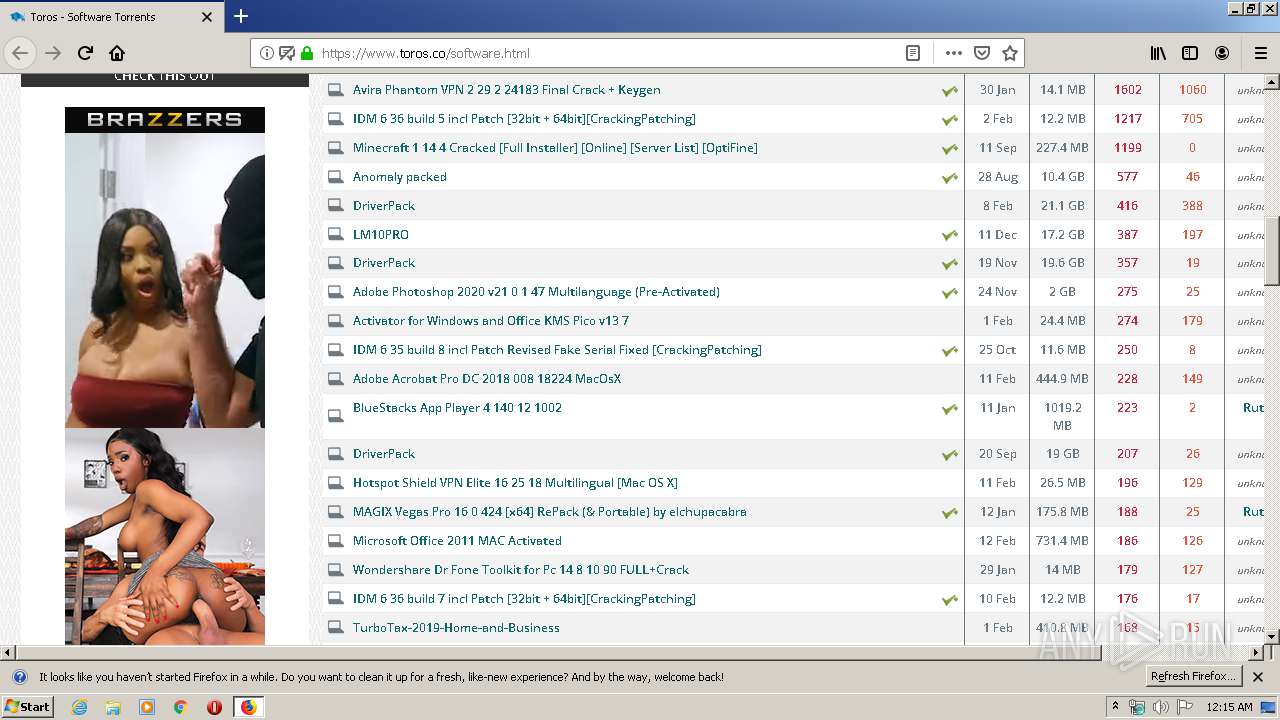Reload the current page
The height and width of the screenshot is (720, 1280).
[85, 53]
